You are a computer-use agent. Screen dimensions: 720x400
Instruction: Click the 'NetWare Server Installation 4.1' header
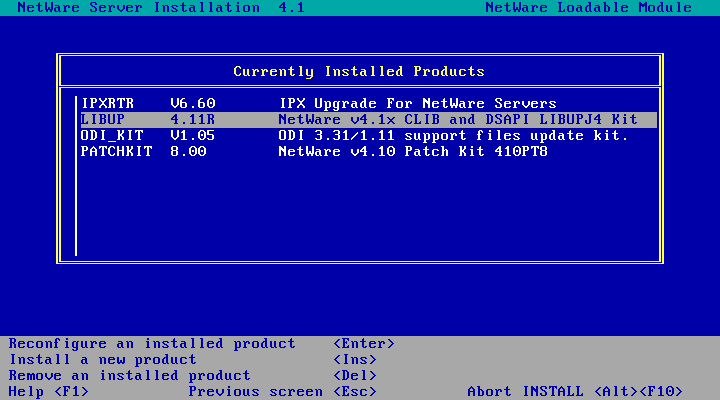point(161,8)
